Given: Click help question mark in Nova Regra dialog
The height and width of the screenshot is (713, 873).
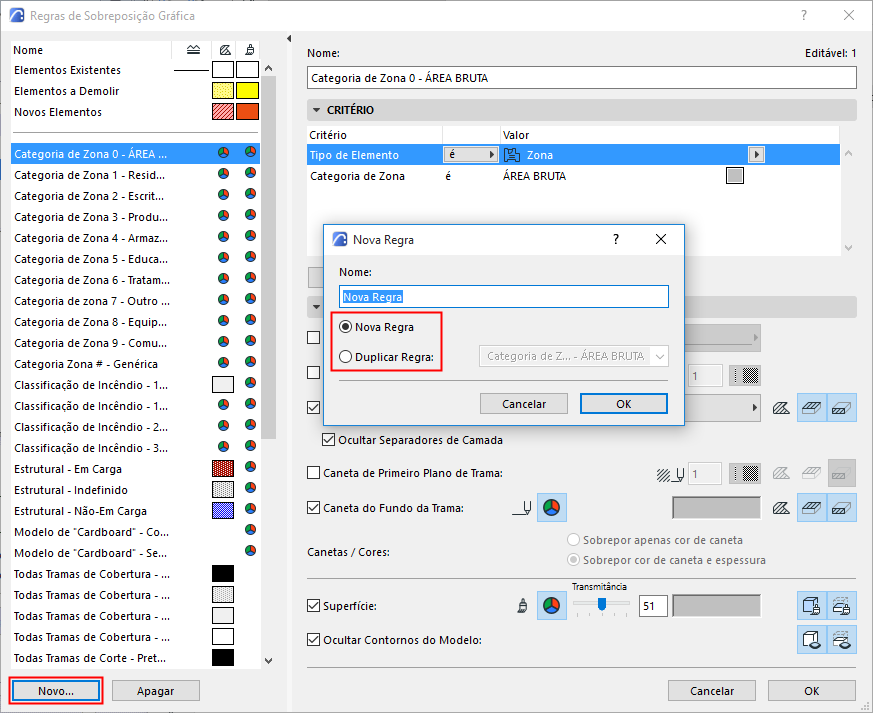Looking at the screenshot, I should [x=616, y=239].
